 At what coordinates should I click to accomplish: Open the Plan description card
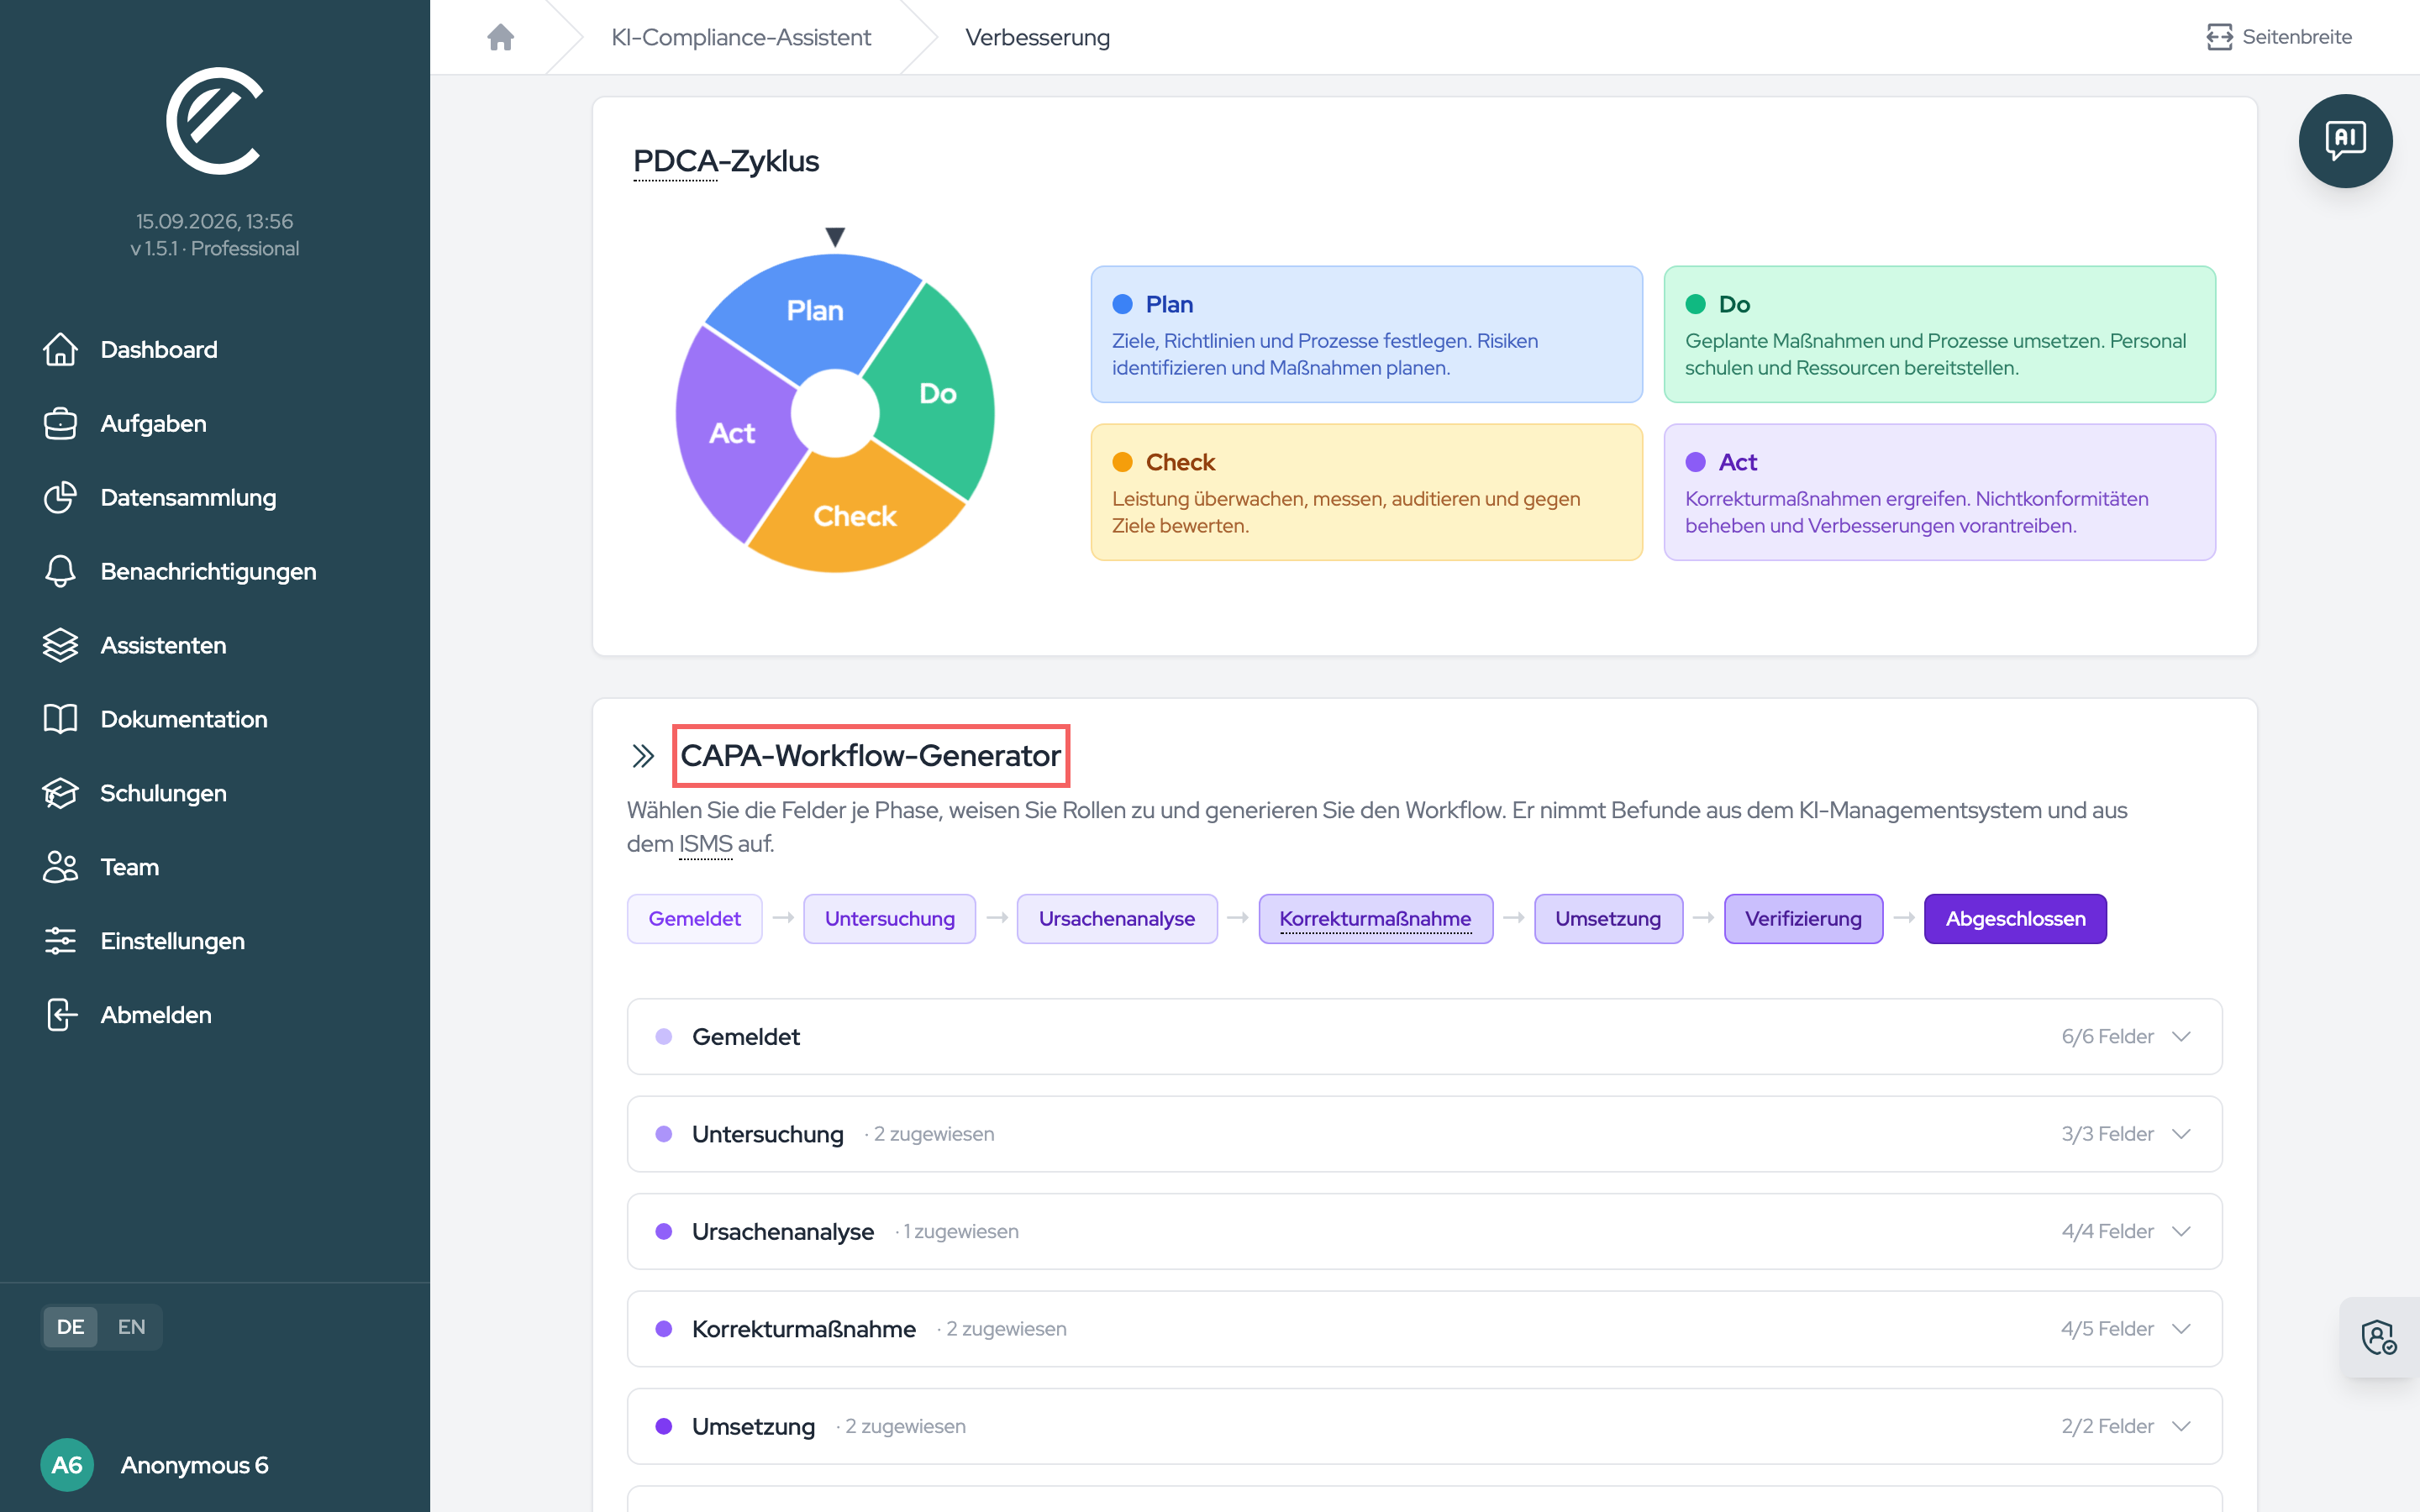(1366, 334)
